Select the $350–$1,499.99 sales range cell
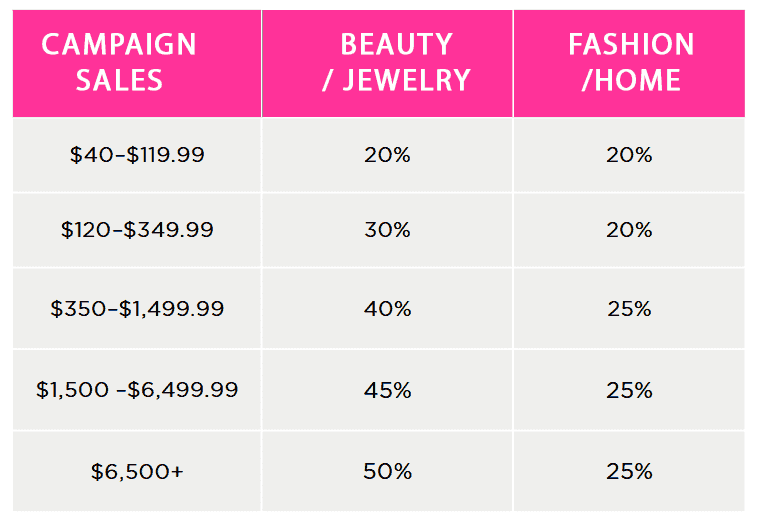Screen dimensions: 768x527 coord(137,308)
